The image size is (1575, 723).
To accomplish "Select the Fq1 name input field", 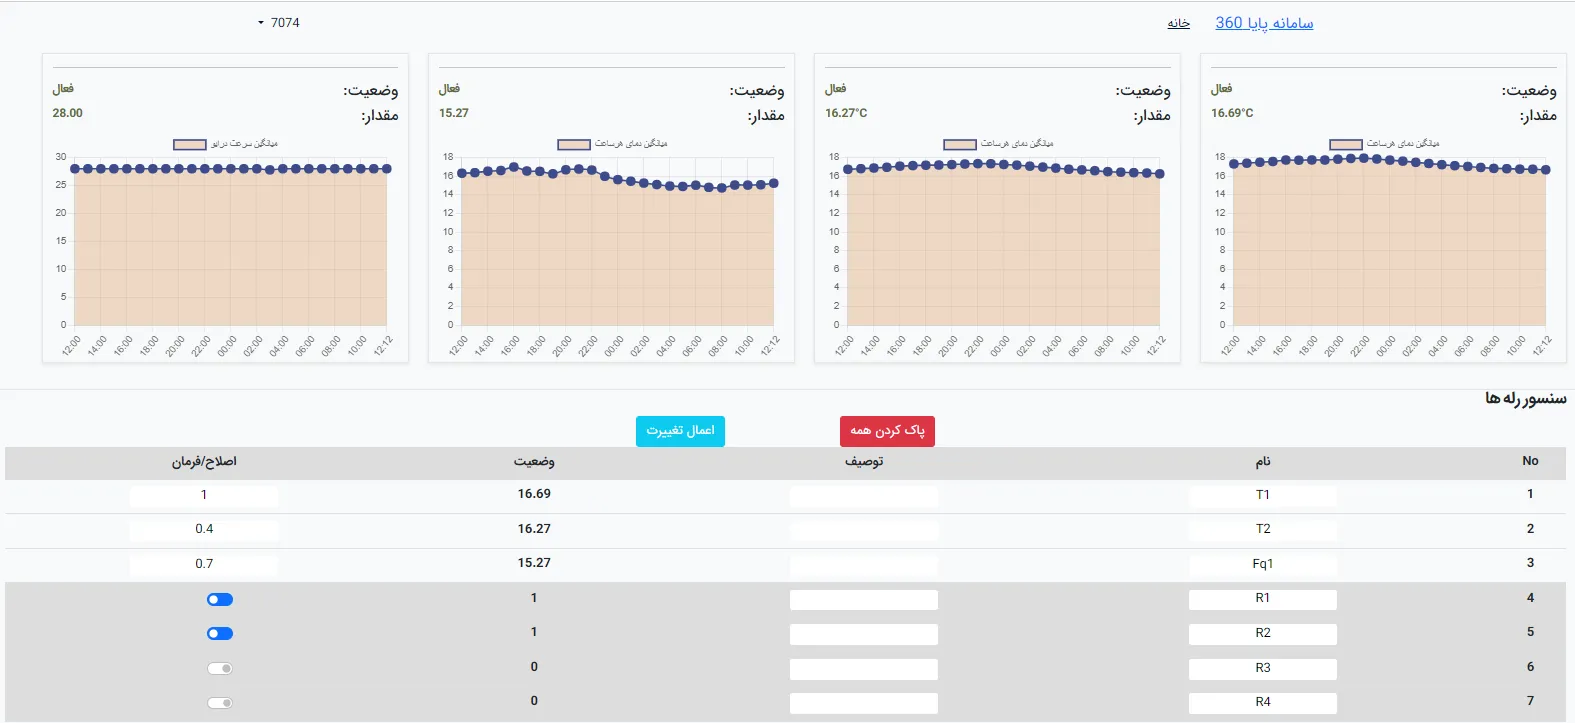I will tap(1262, 564).
